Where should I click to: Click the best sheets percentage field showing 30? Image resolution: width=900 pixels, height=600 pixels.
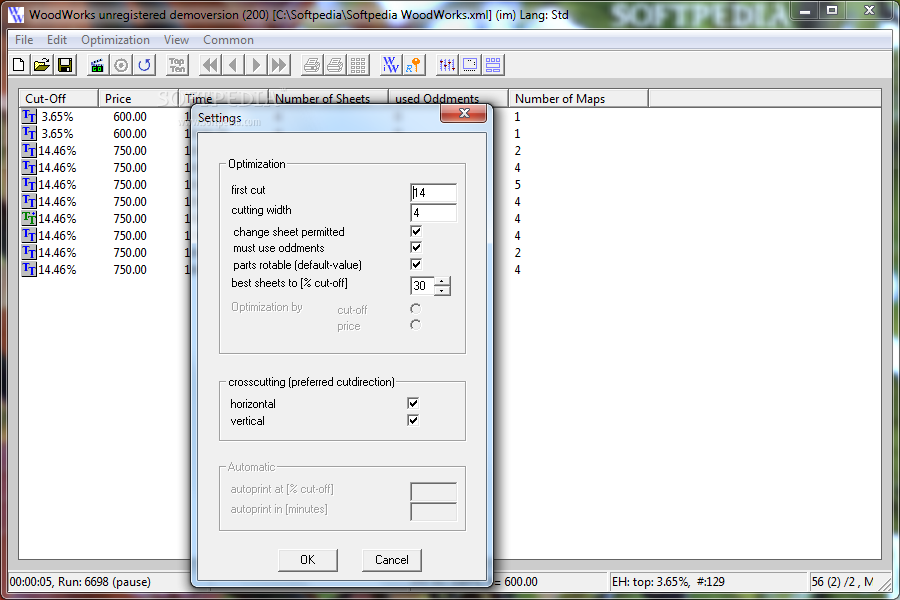422,285
